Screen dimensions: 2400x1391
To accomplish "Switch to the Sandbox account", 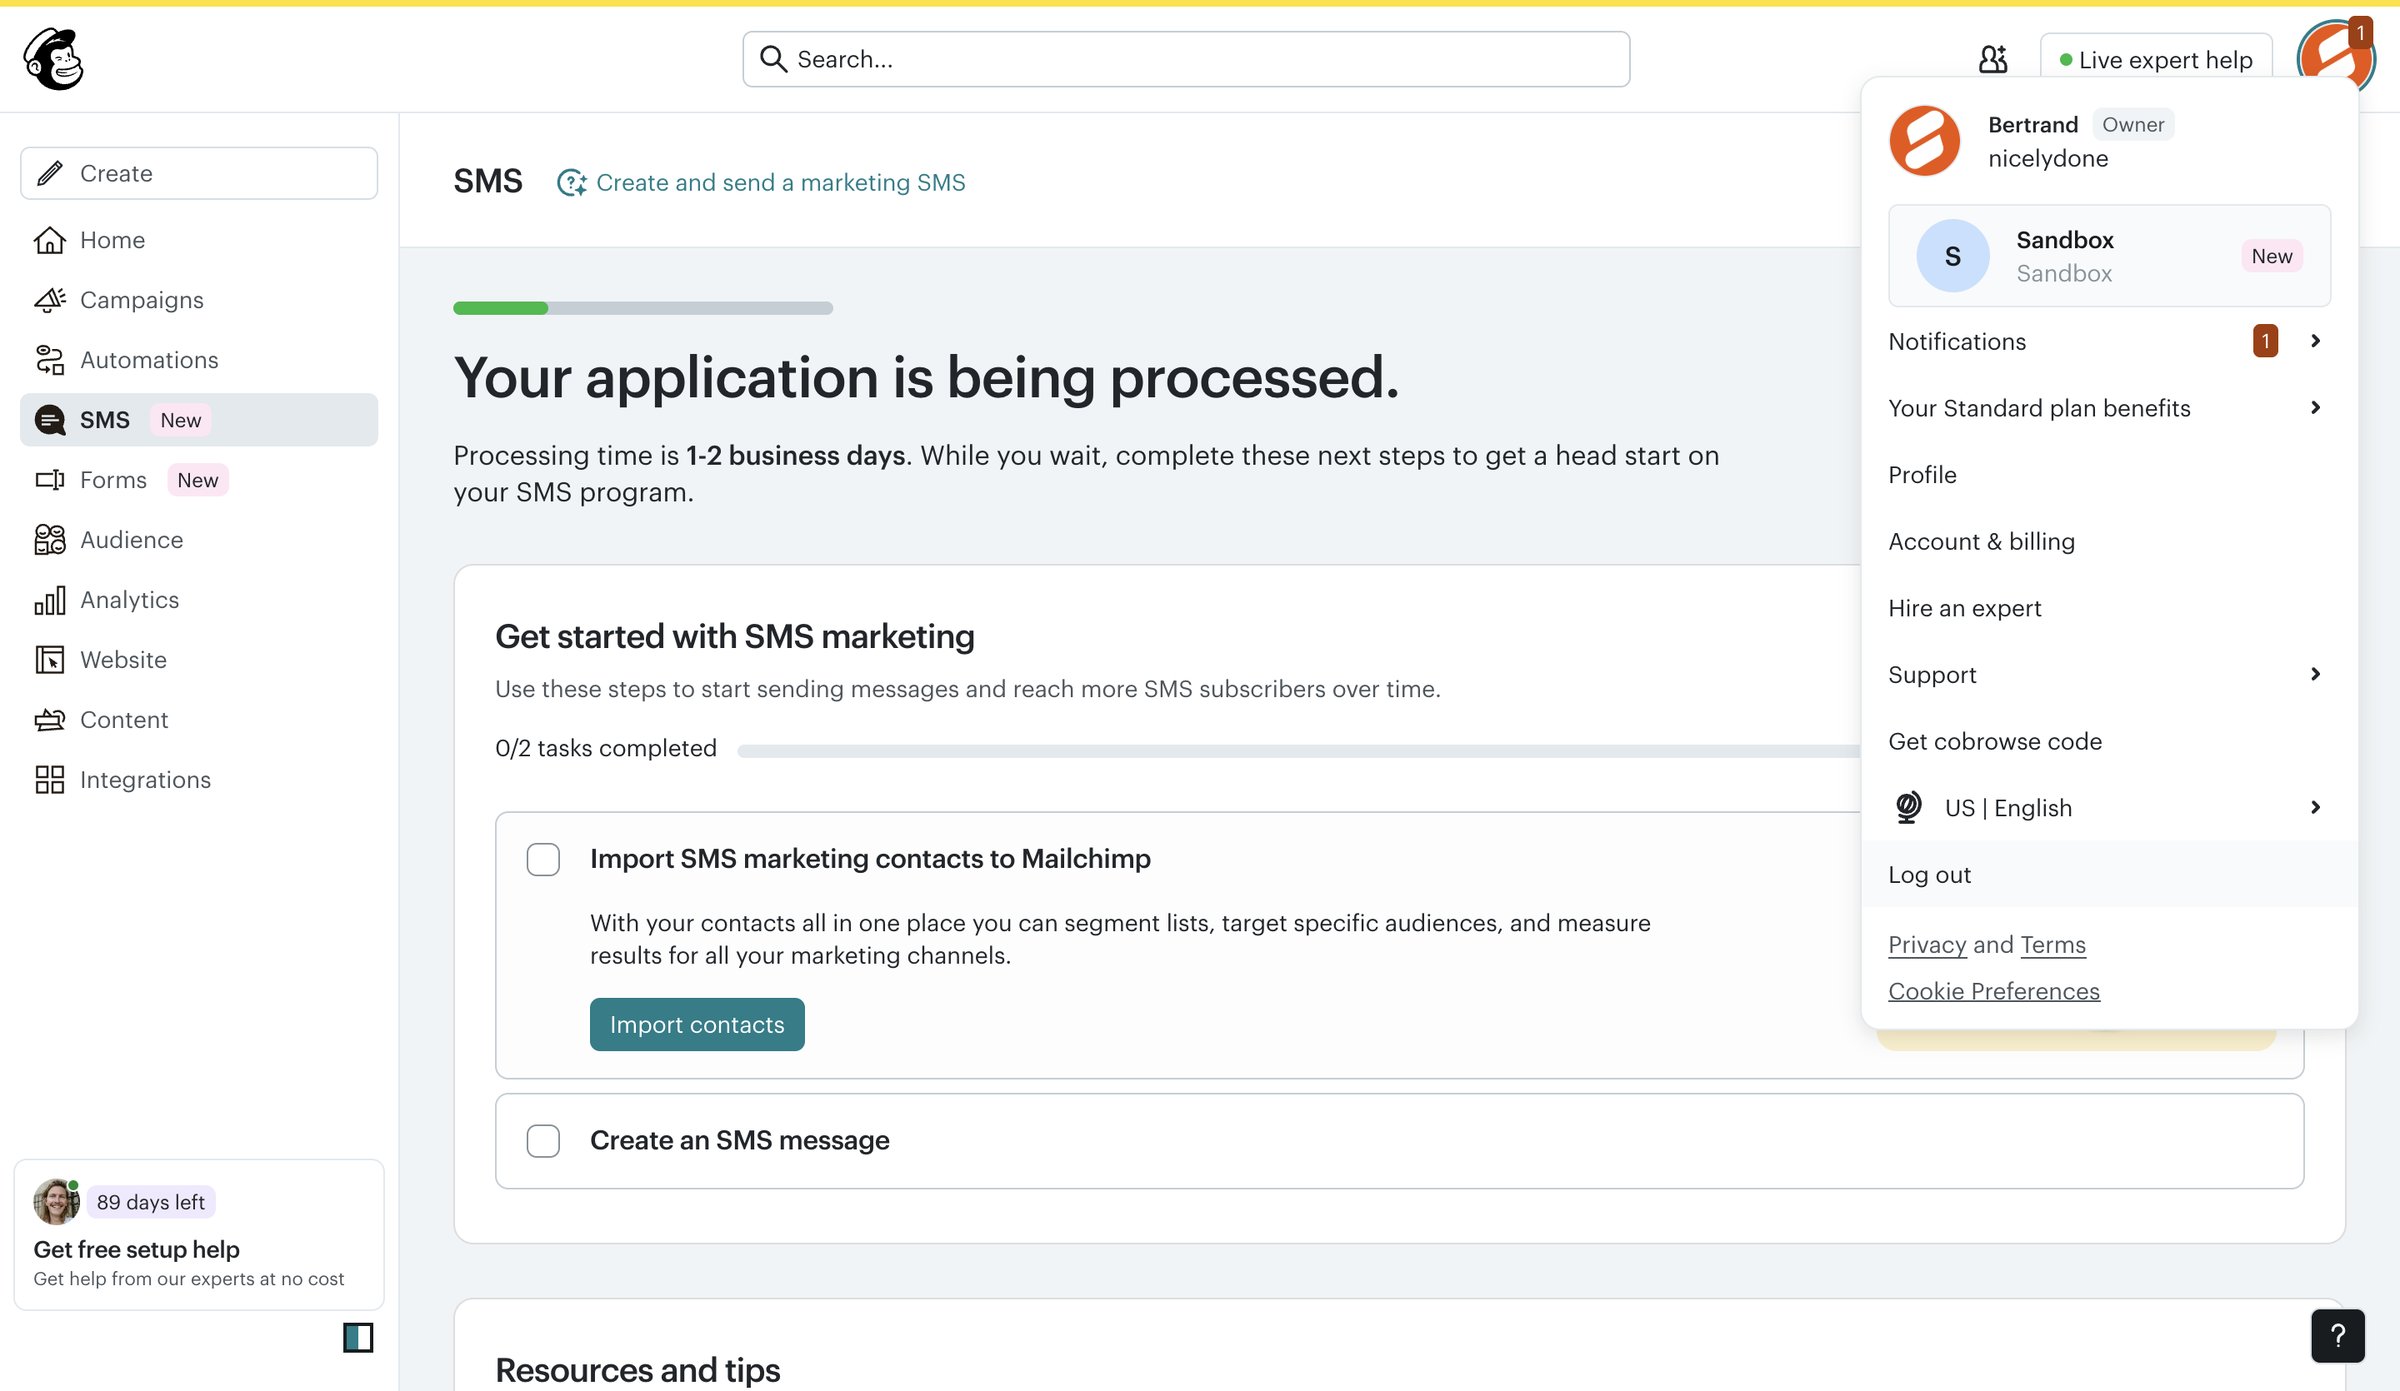I will click(x=2109, y=256).
